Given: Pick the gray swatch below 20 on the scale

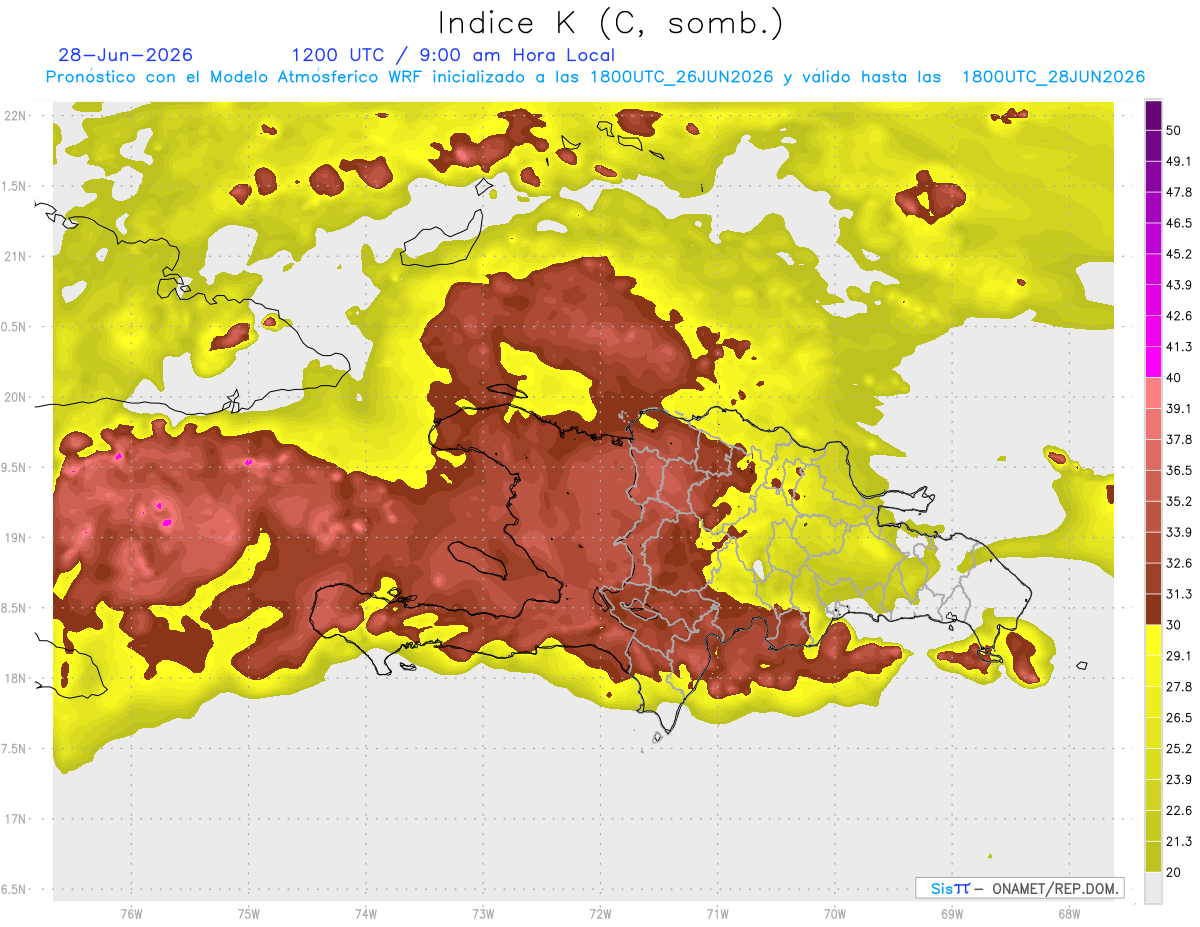Looking at the screenshot, I should pos(1153,888).
